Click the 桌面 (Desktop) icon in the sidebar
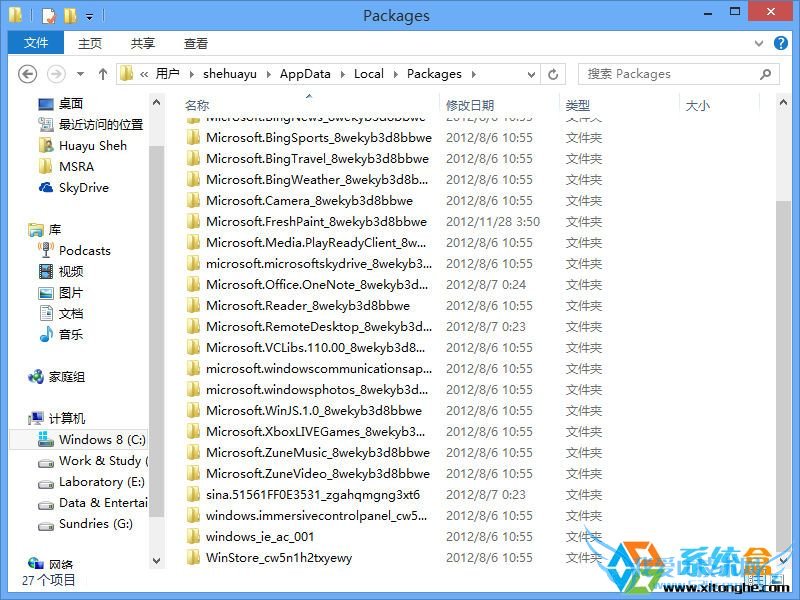Screen dimensions: 800x600 (x=47, y=103)
